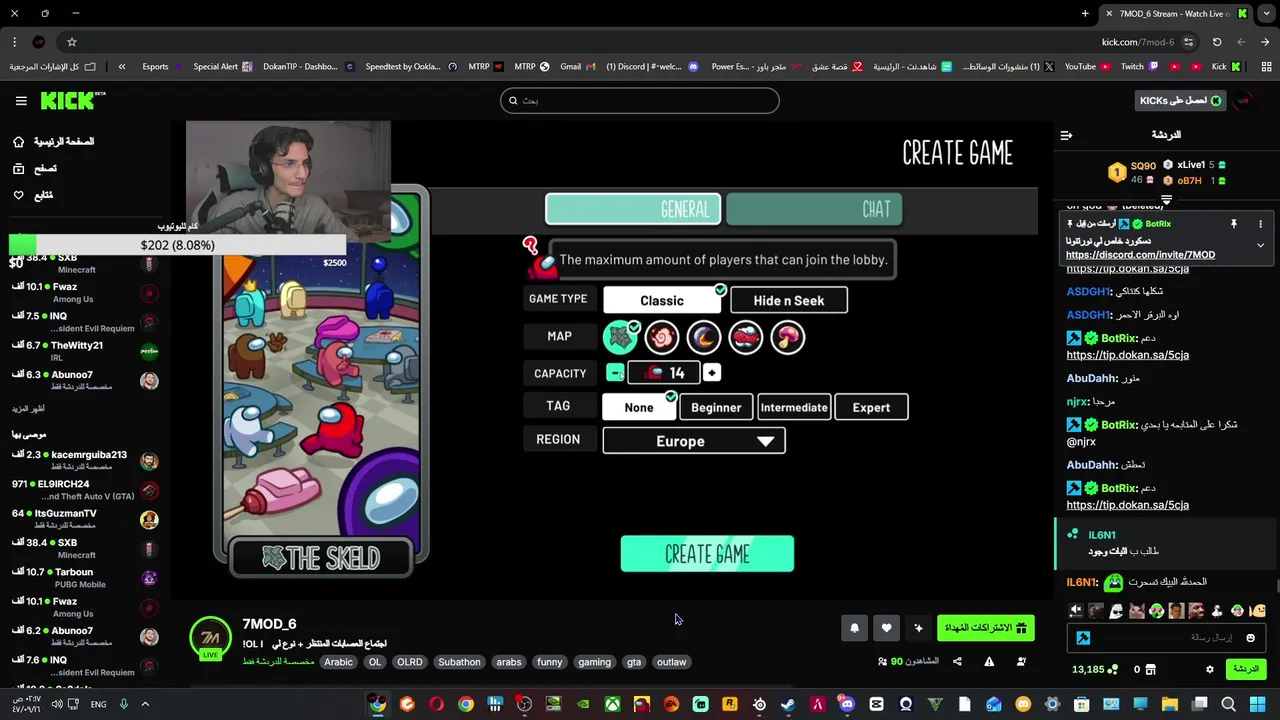Screen dimensions: 1280x720
Task: Decrease lobby capacity with minus button
Action: pyautogui.click(x=615, y=373)
